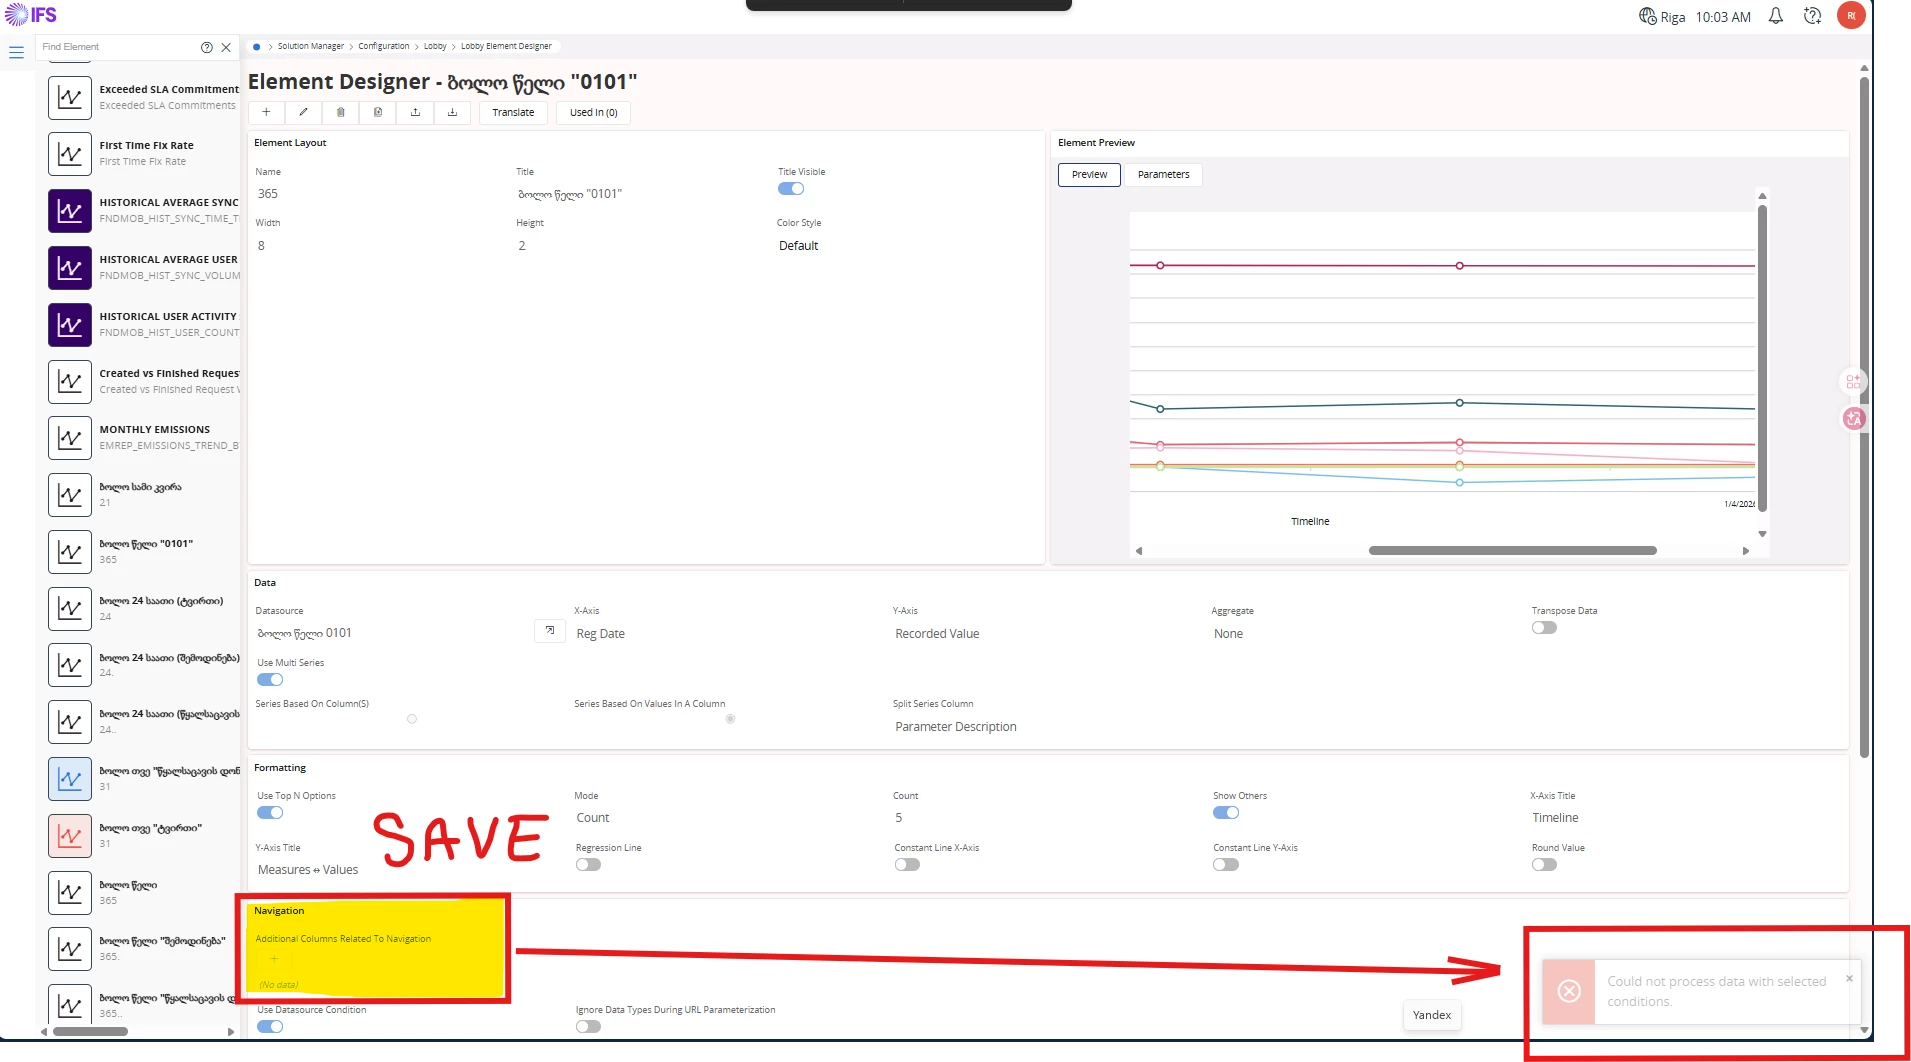Screen dimensions: 1911x1062
Task: Toggle Use Datasource Condition
Action: [270, 1027]
